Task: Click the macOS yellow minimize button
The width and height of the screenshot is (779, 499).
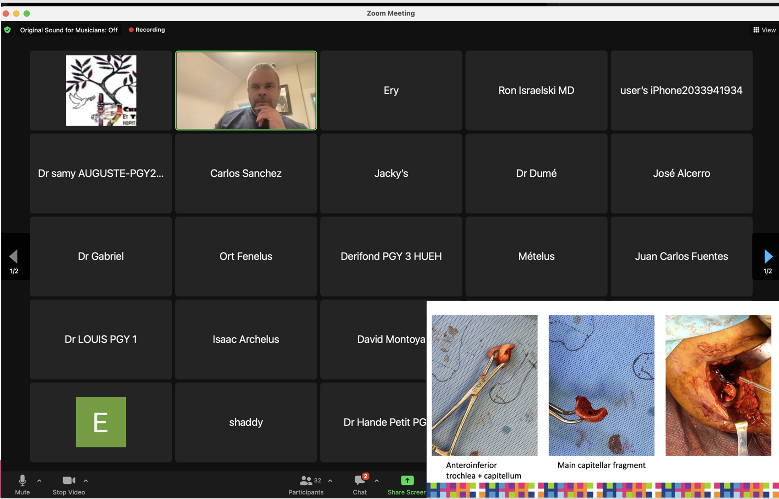Action: pos(16,13)
